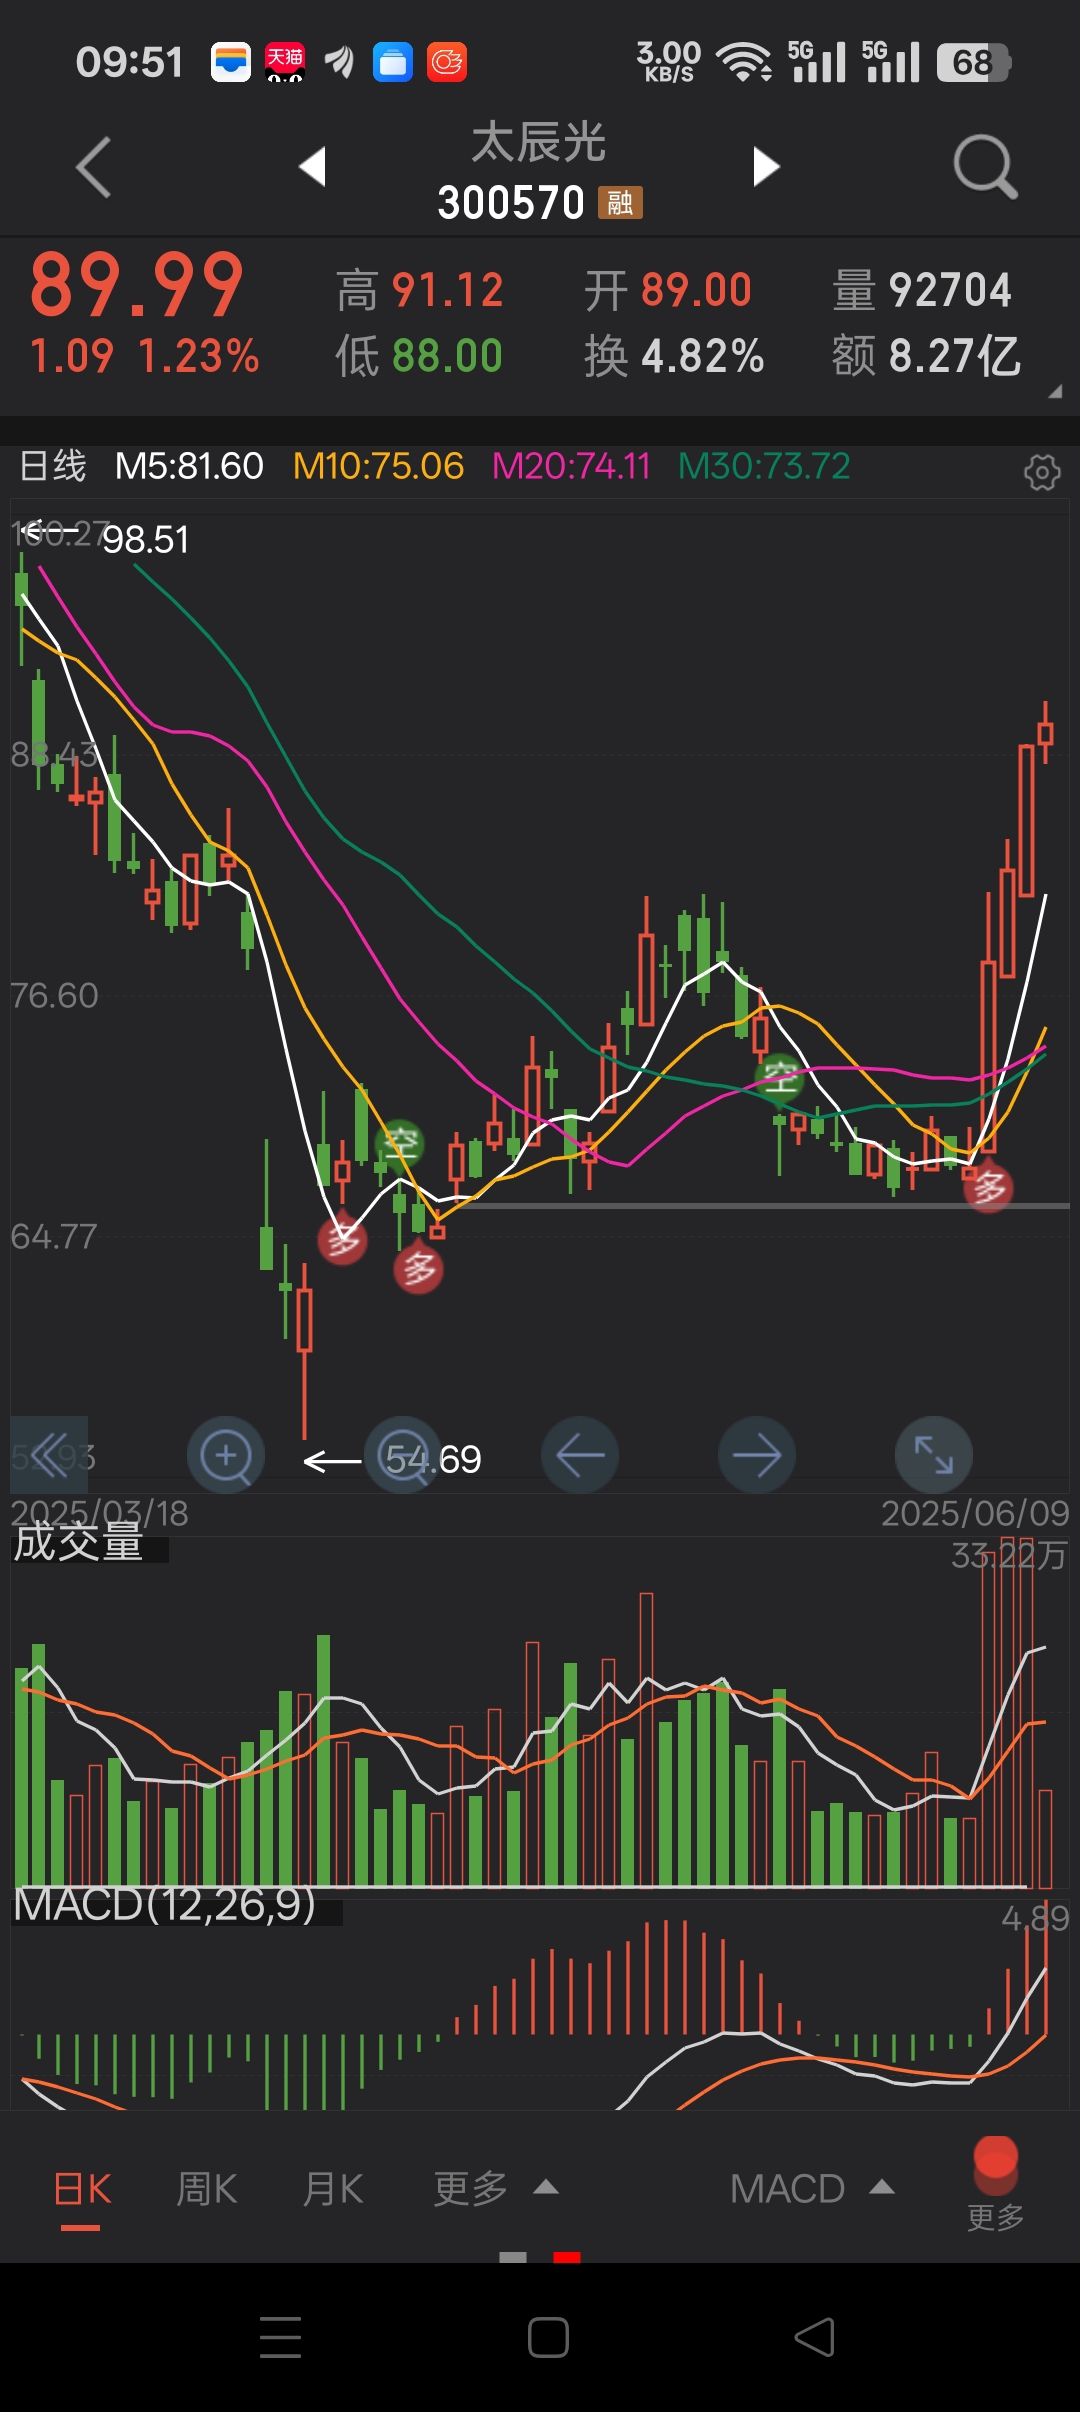Move chart right with arrow button
Viewport: 1080px width, 2412px height.
[x=757, y=1455]
